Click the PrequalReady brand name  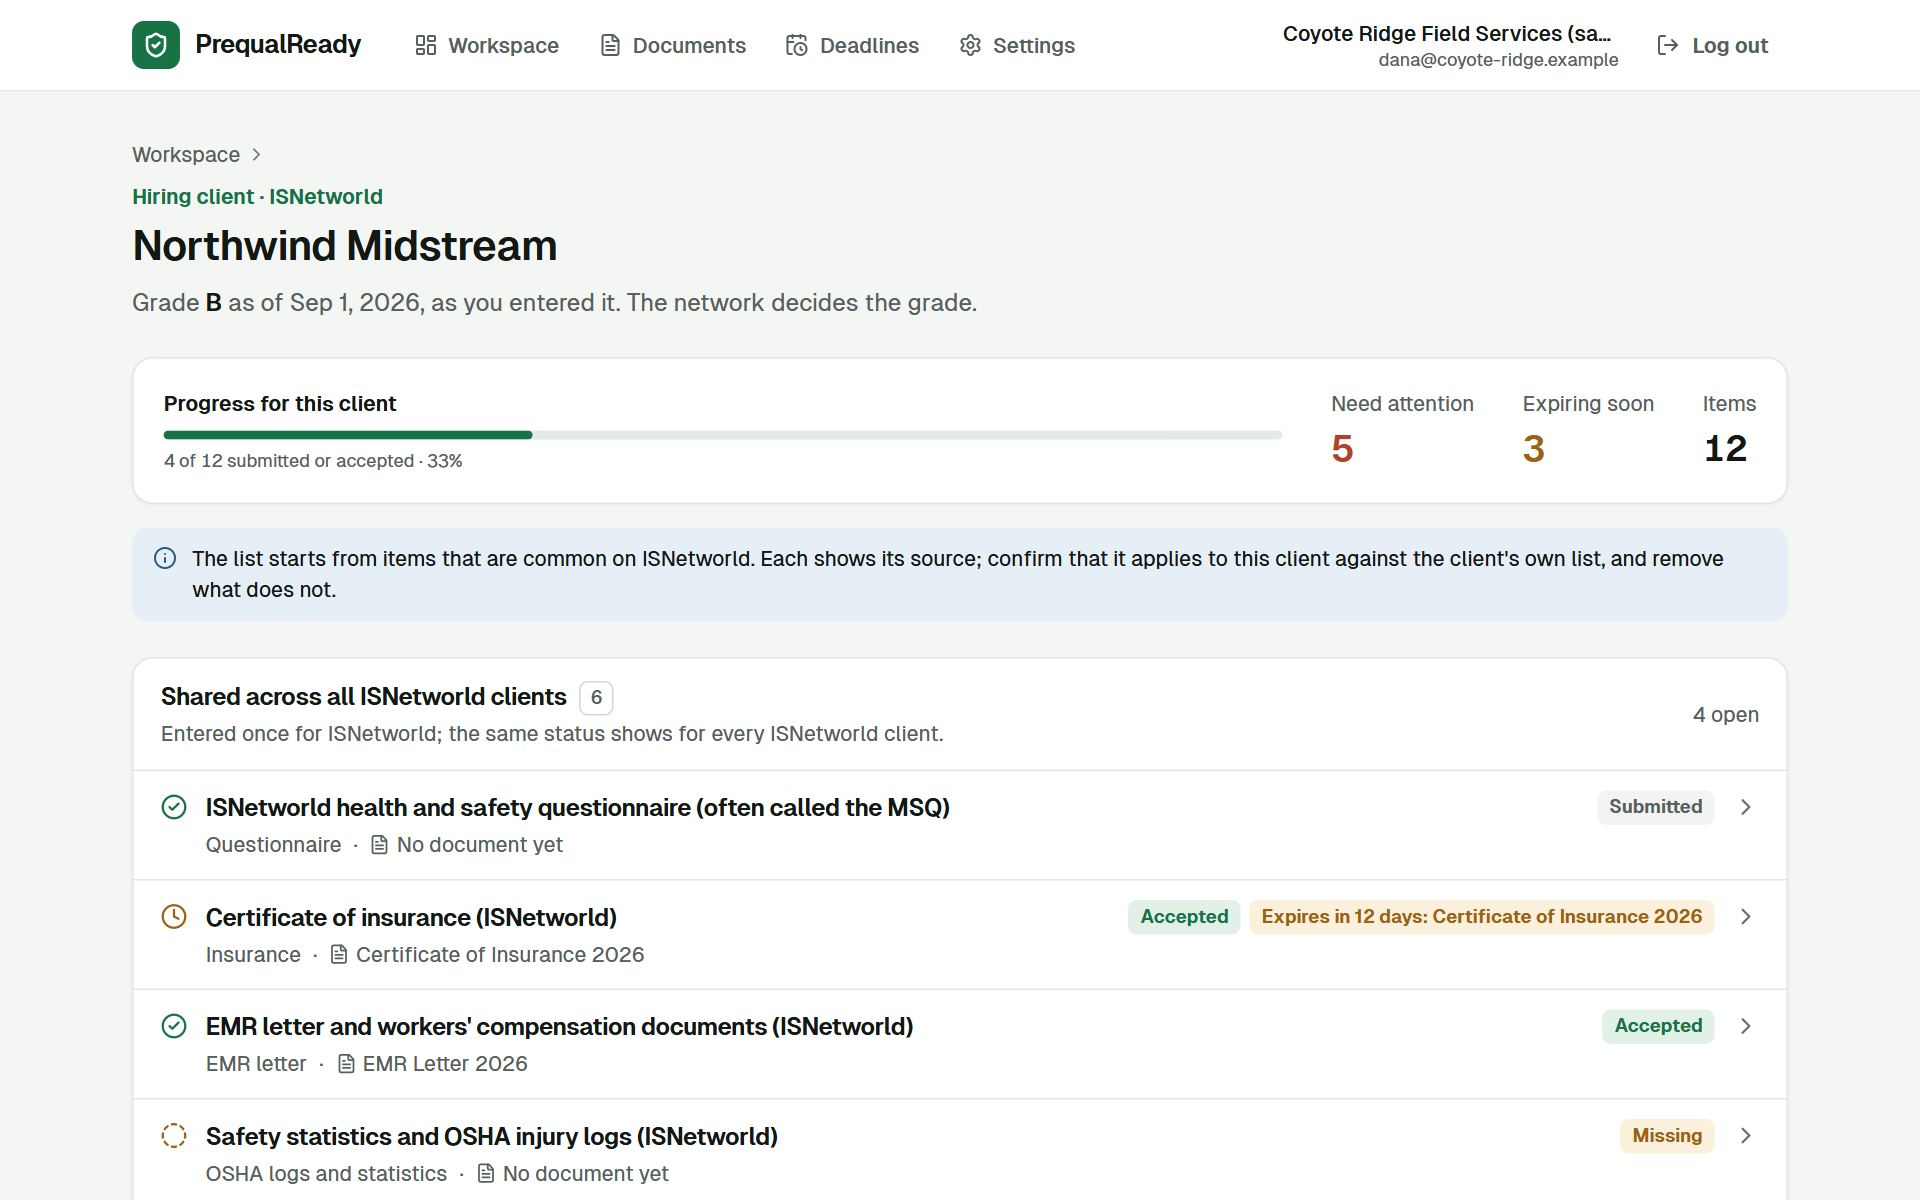coord(278,44)
